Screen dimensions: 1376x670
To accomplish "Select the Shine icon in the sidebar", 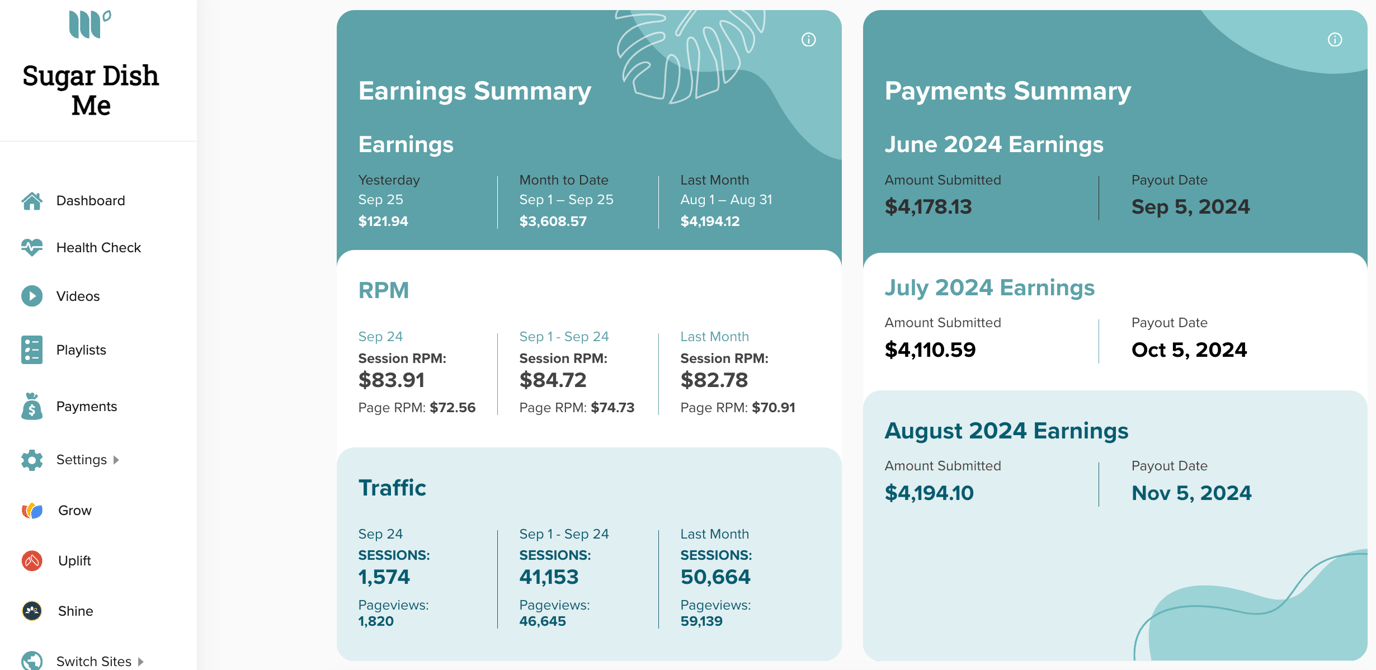I will click(31, 610).
